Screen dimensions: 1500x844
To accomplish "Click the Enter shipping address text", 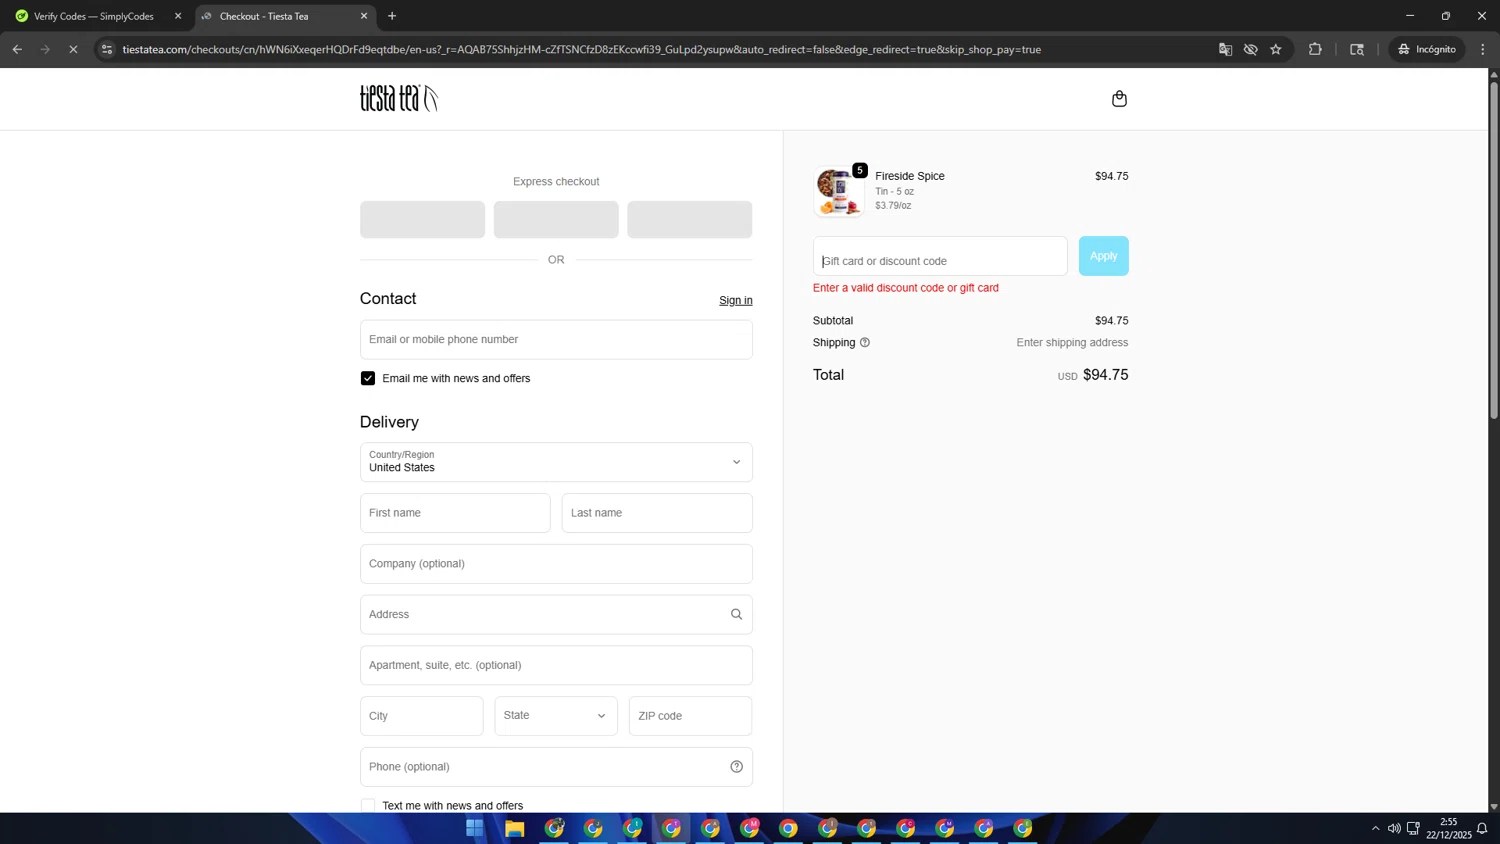I will click(1072, 343).
